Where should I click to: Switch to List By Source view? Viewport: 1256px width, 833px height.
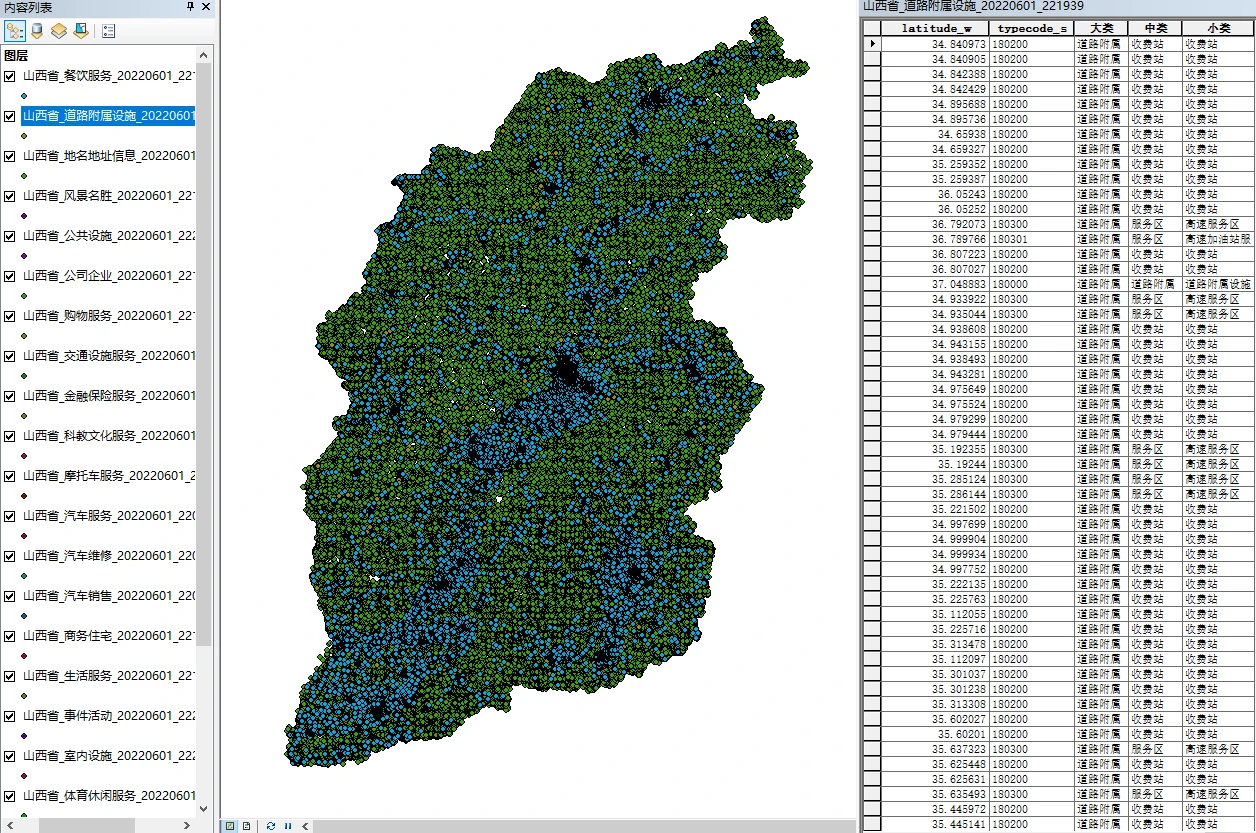[37, 31]
